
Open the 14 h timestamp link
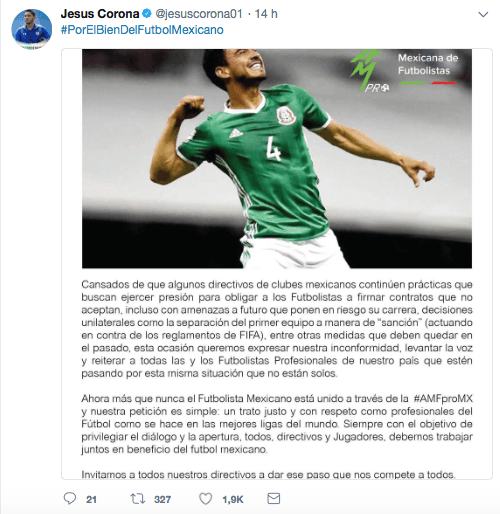pyautogui.click(x=266, y=14)
